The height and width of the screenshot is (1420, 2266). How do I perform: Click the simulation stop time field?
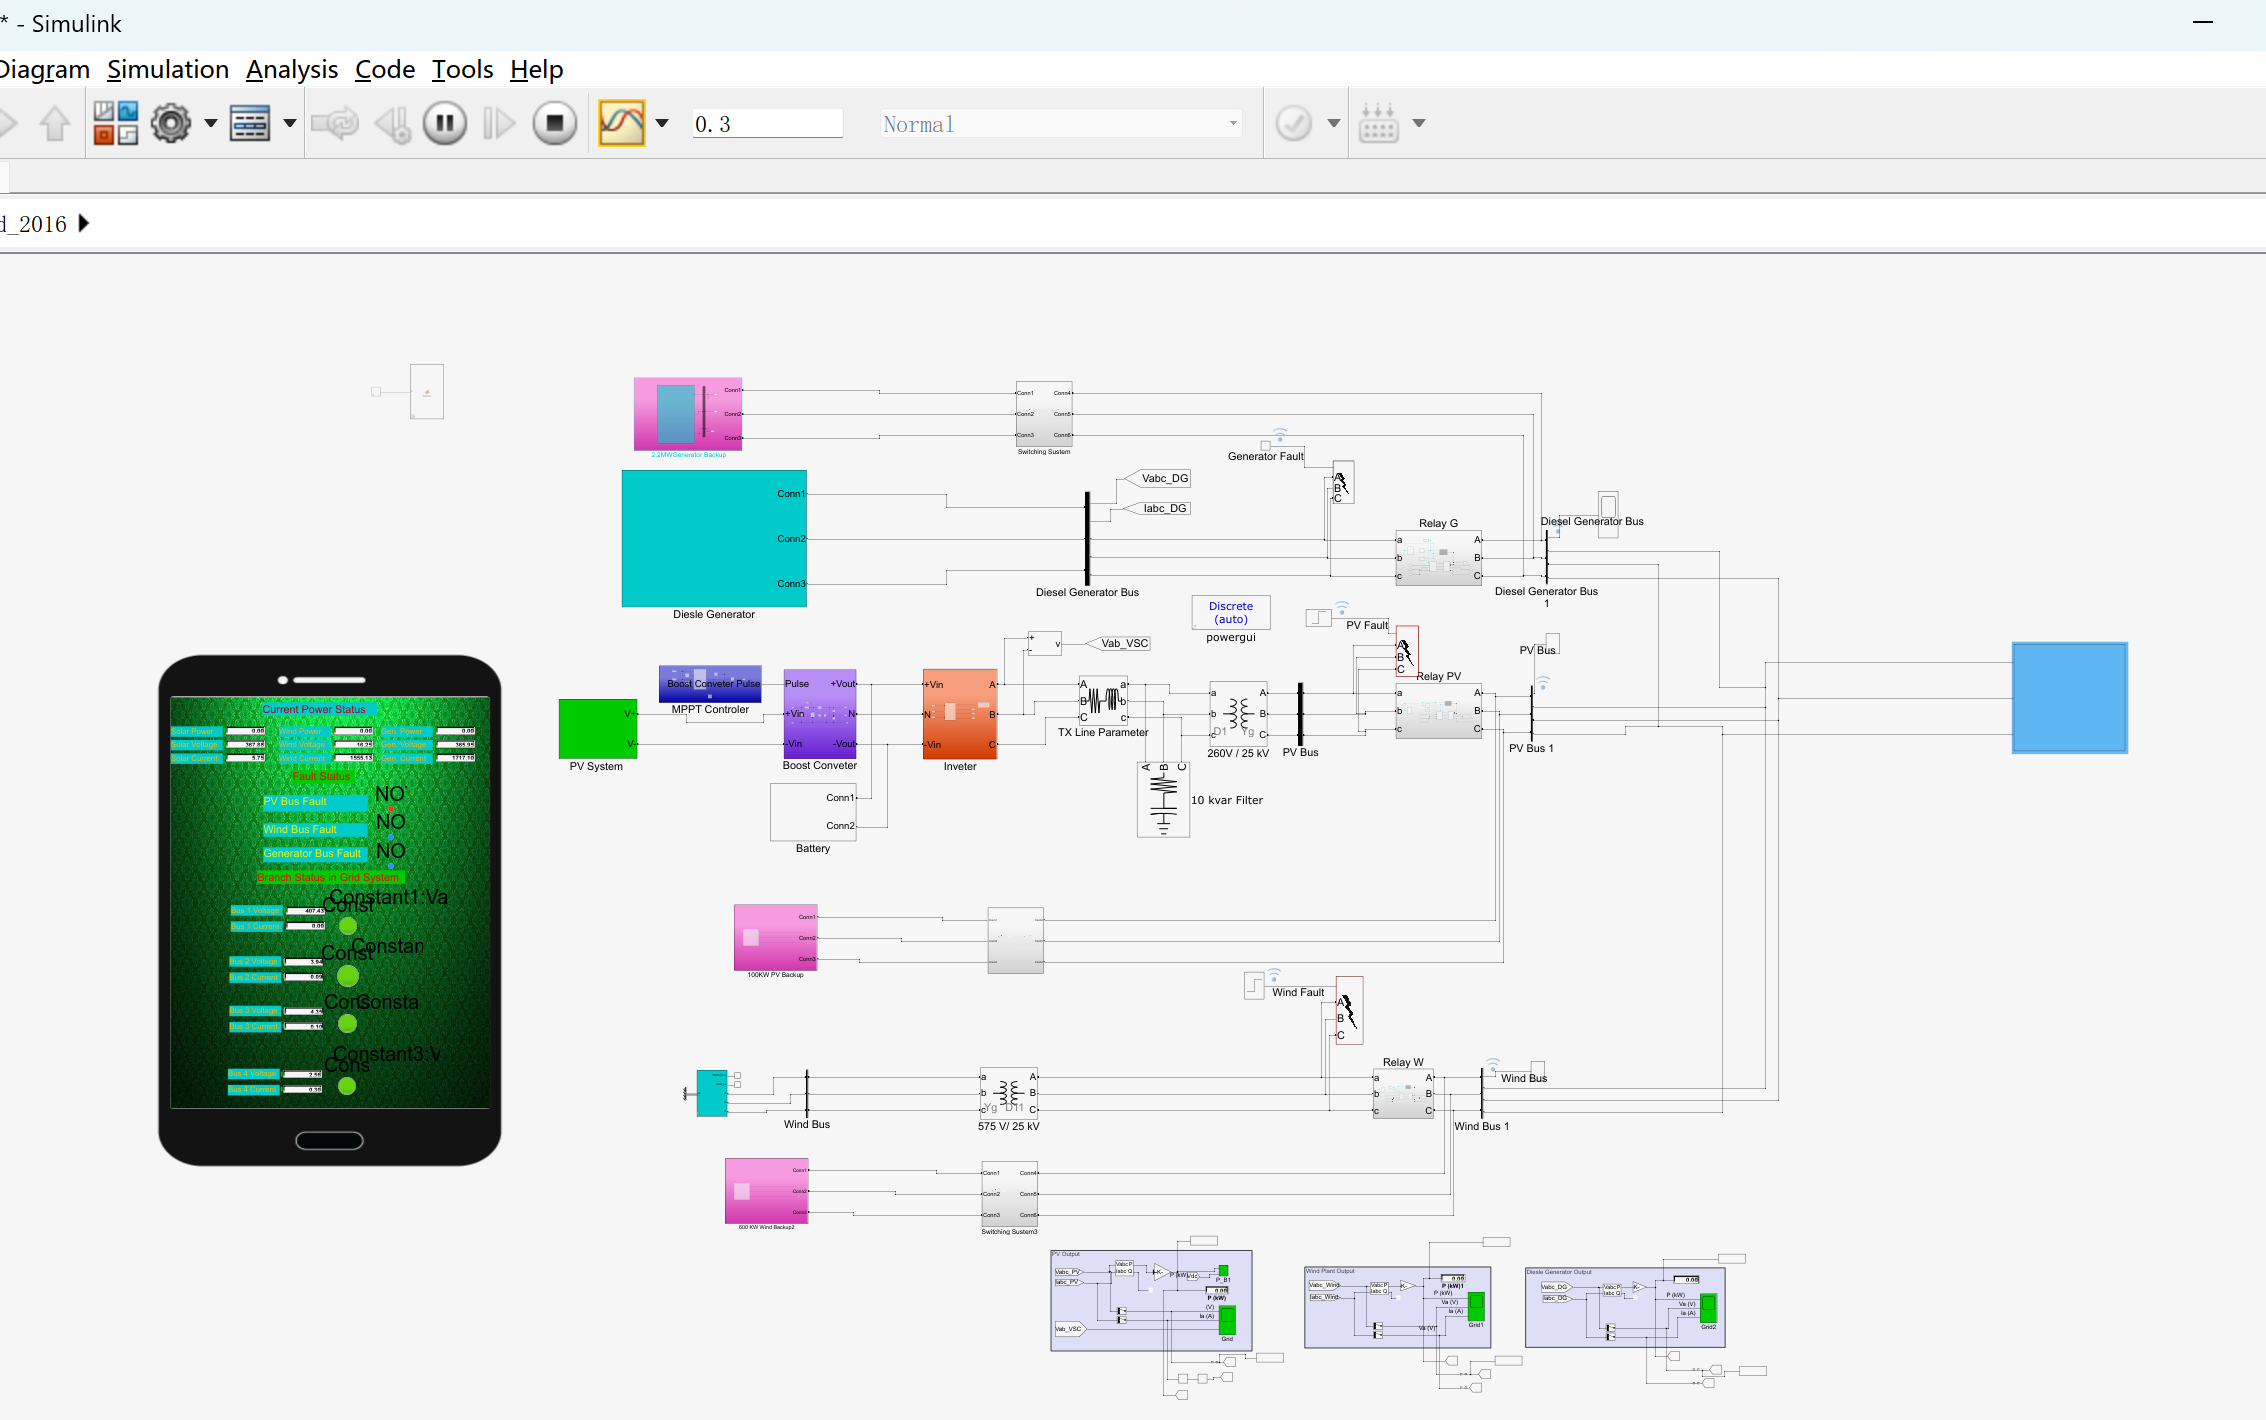click(766, 123)
